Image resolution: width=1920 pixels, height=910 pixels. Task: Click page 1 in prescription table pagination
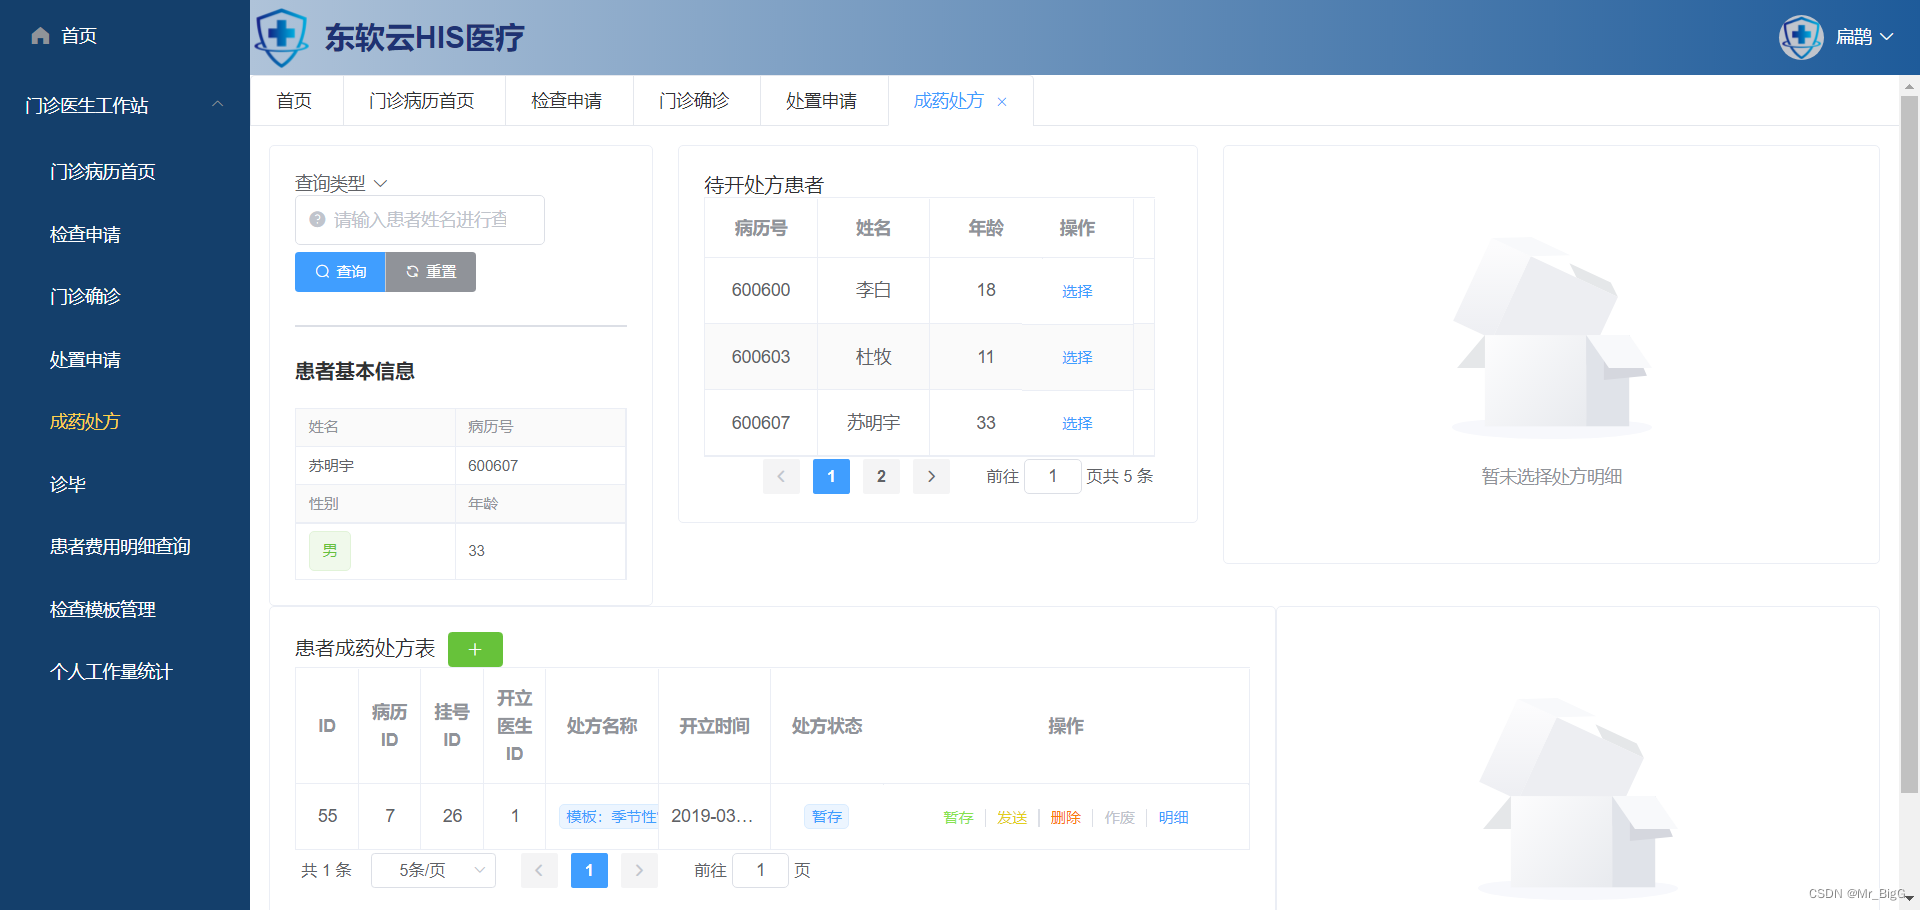pyautogui.click(x=589, y=870)
